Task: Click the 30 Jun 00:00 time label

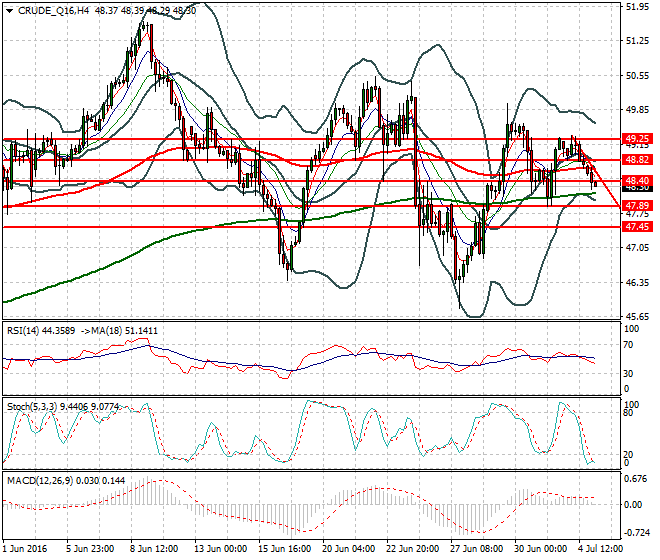Action: (x=542, y=549)
